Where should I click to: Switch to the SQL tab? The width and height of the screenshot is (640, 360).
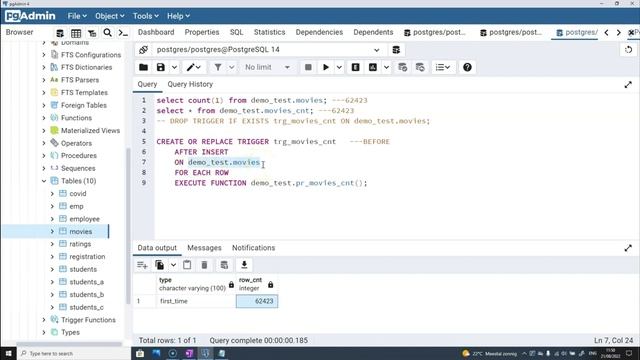point(236,32)
